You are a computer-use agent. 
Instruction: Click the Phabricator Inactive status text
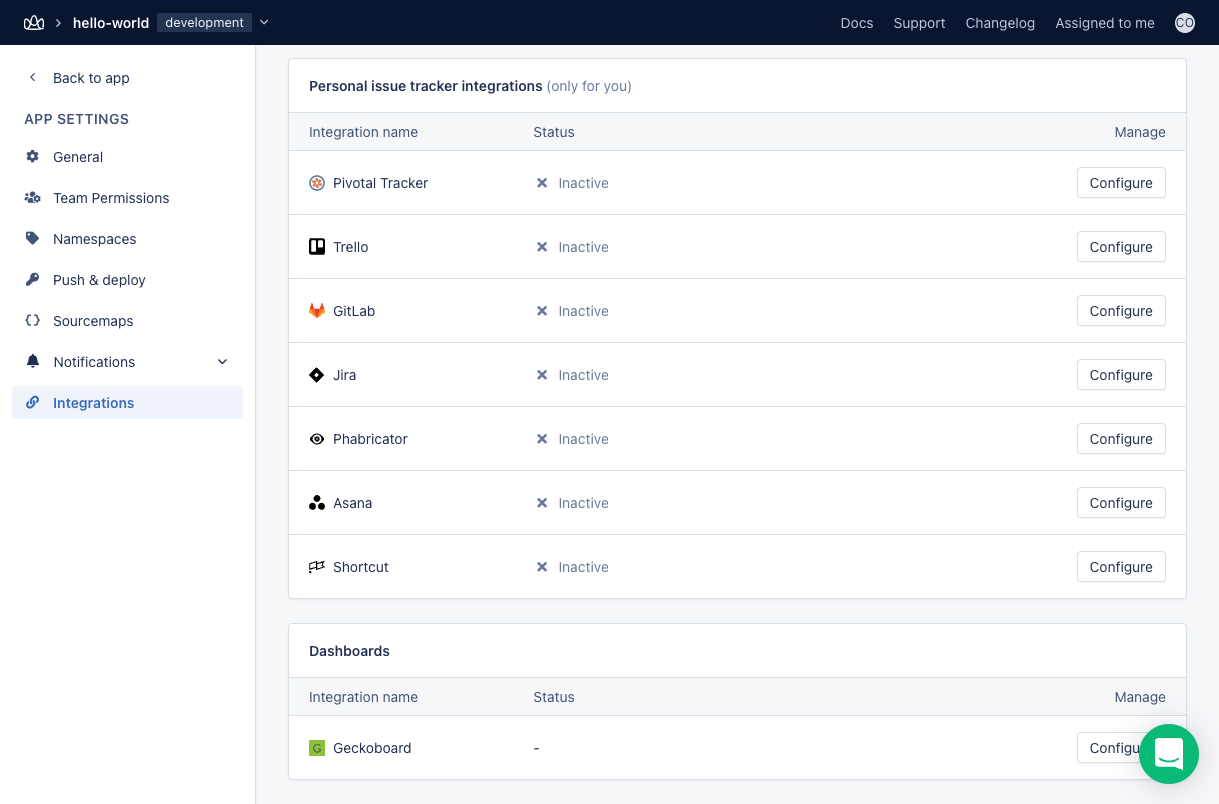tap(584, 439)
